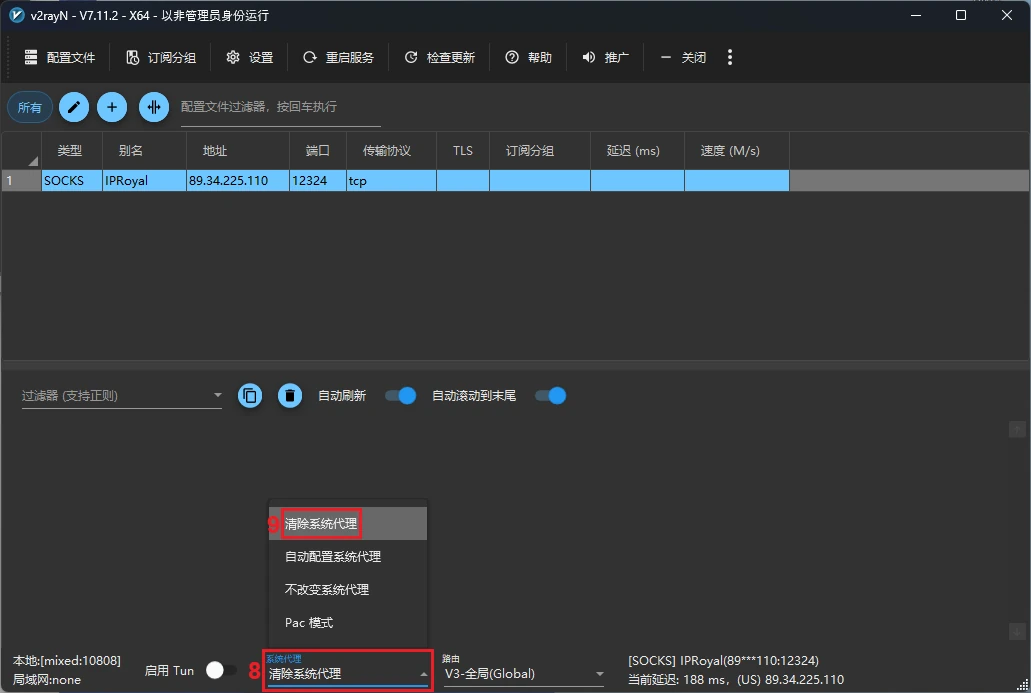Open the three-dot more options menu
The width and height of the screenshot is (1031, 693).
[730, 57]
